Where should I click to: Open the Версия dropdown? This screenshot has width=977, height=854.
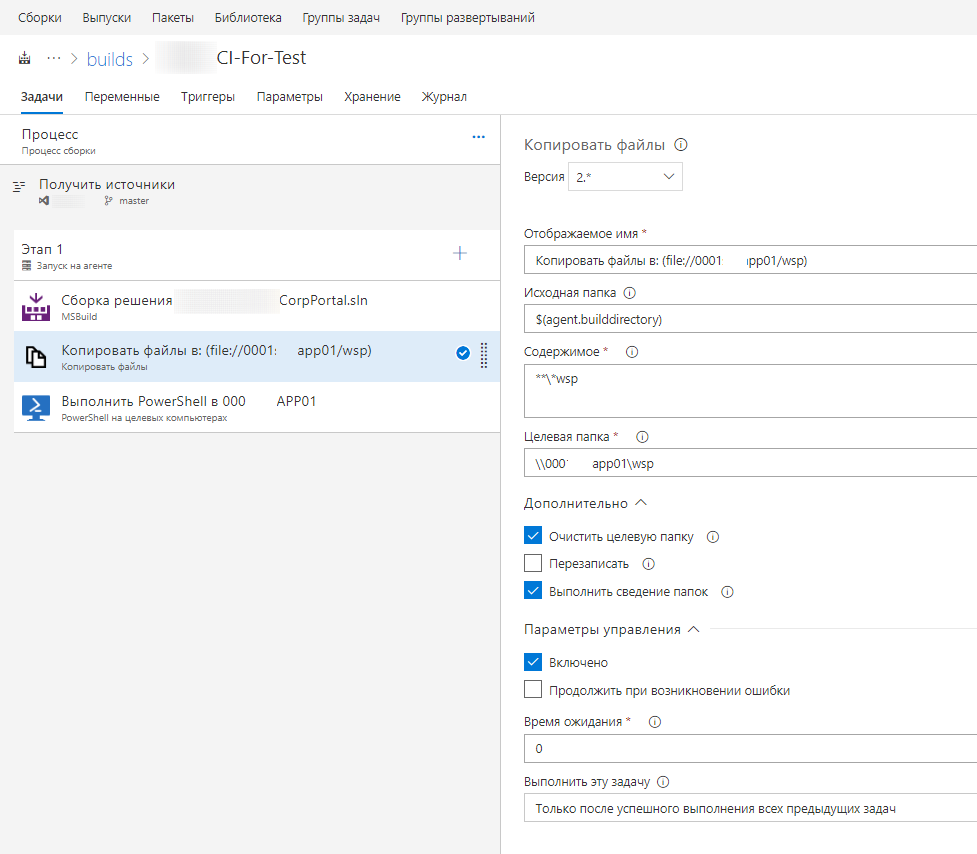click(x=625, y=177)
